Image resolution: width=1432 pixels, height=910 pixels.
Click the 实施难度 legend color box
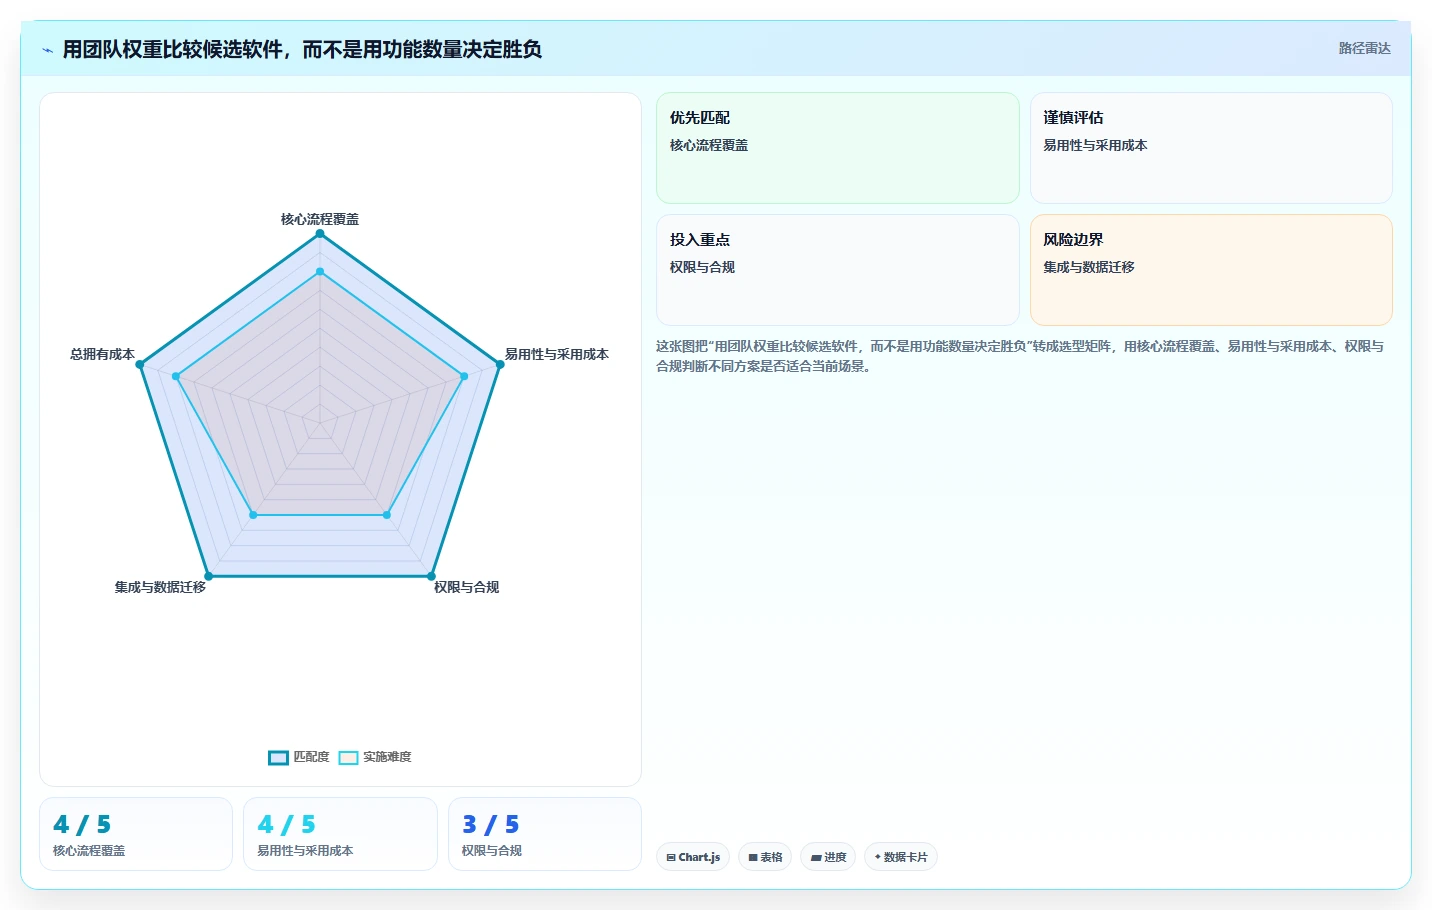pyautogui.click(x=348, y=757)
